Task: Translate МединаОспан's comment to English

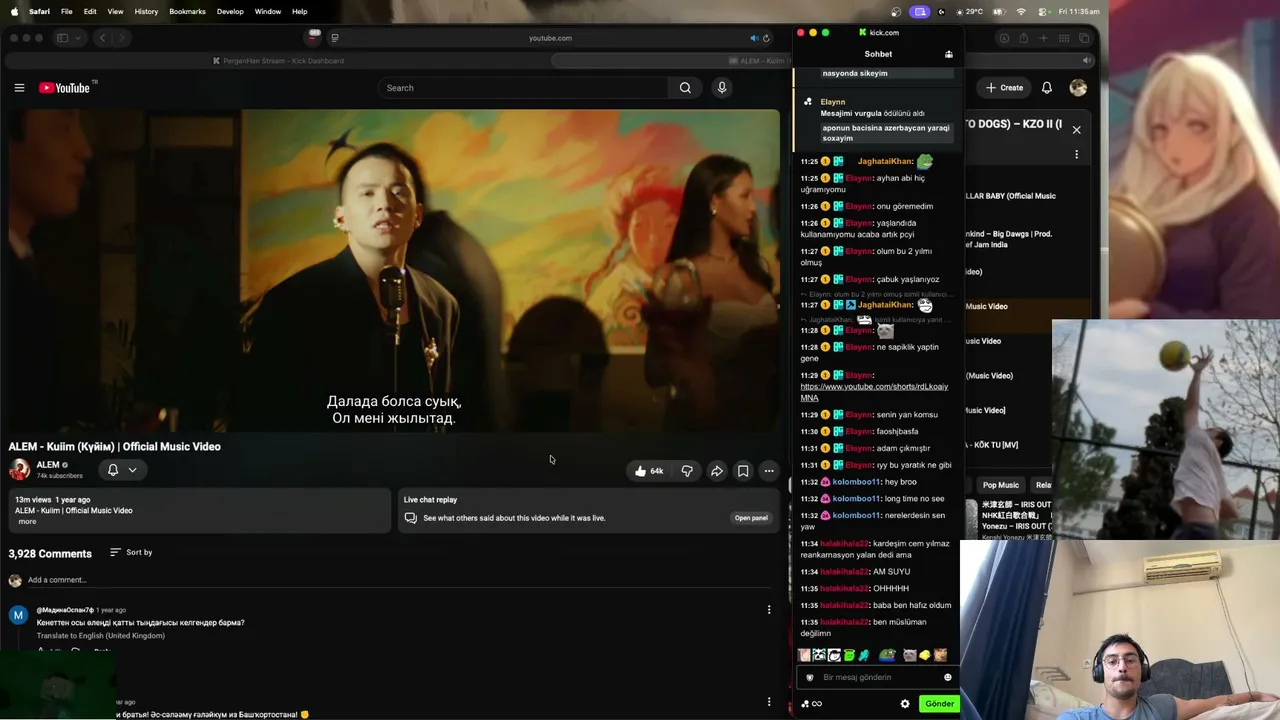Action: tap(101, 636)
